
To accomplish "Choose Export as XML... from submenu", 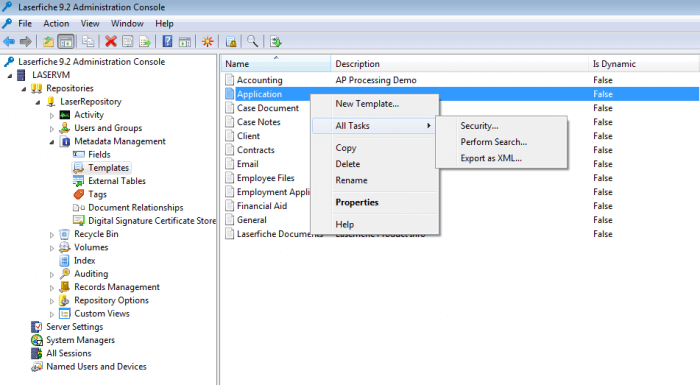I will click(x=502, y=158).
